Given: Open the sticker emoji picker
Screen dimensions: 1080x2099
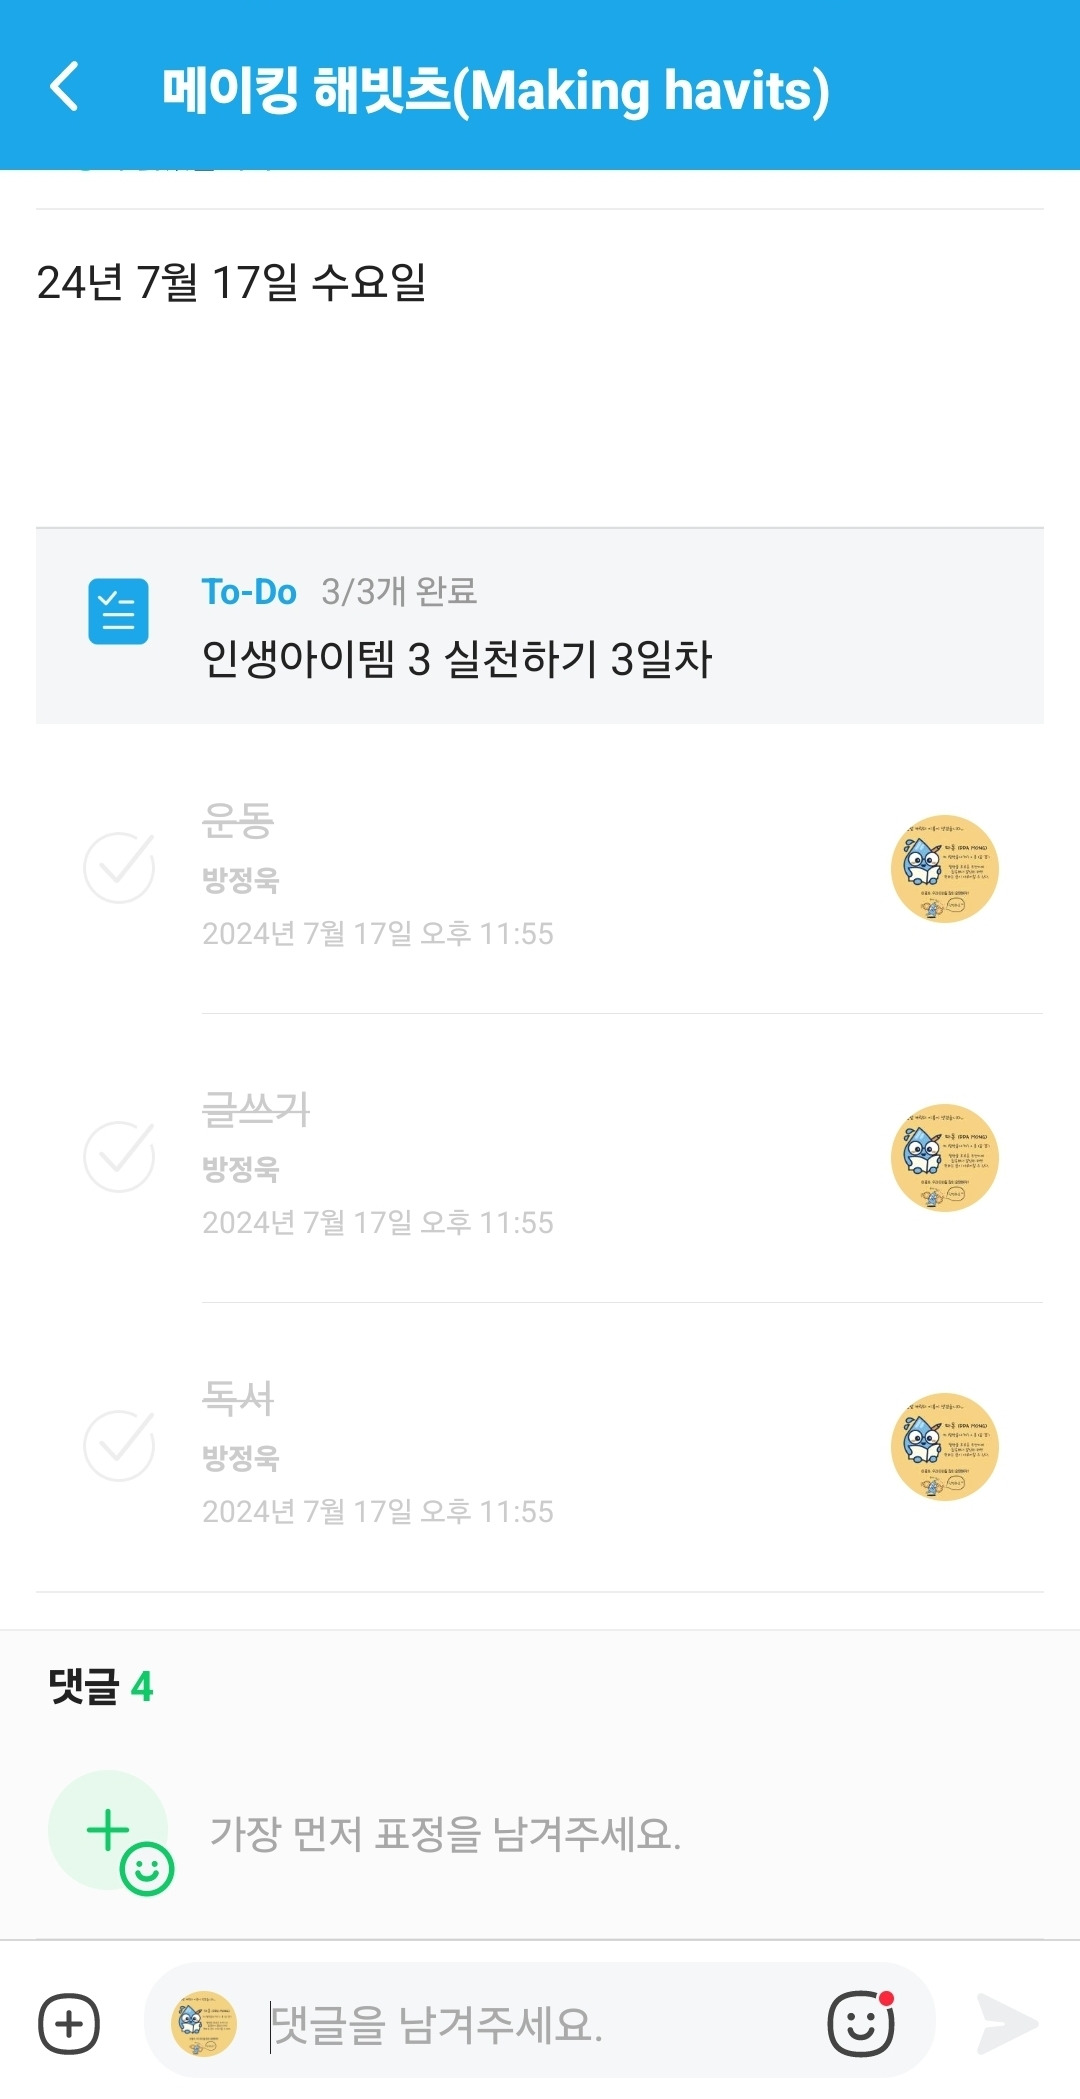Looking at the screenshot, I should coord(860,2024).
